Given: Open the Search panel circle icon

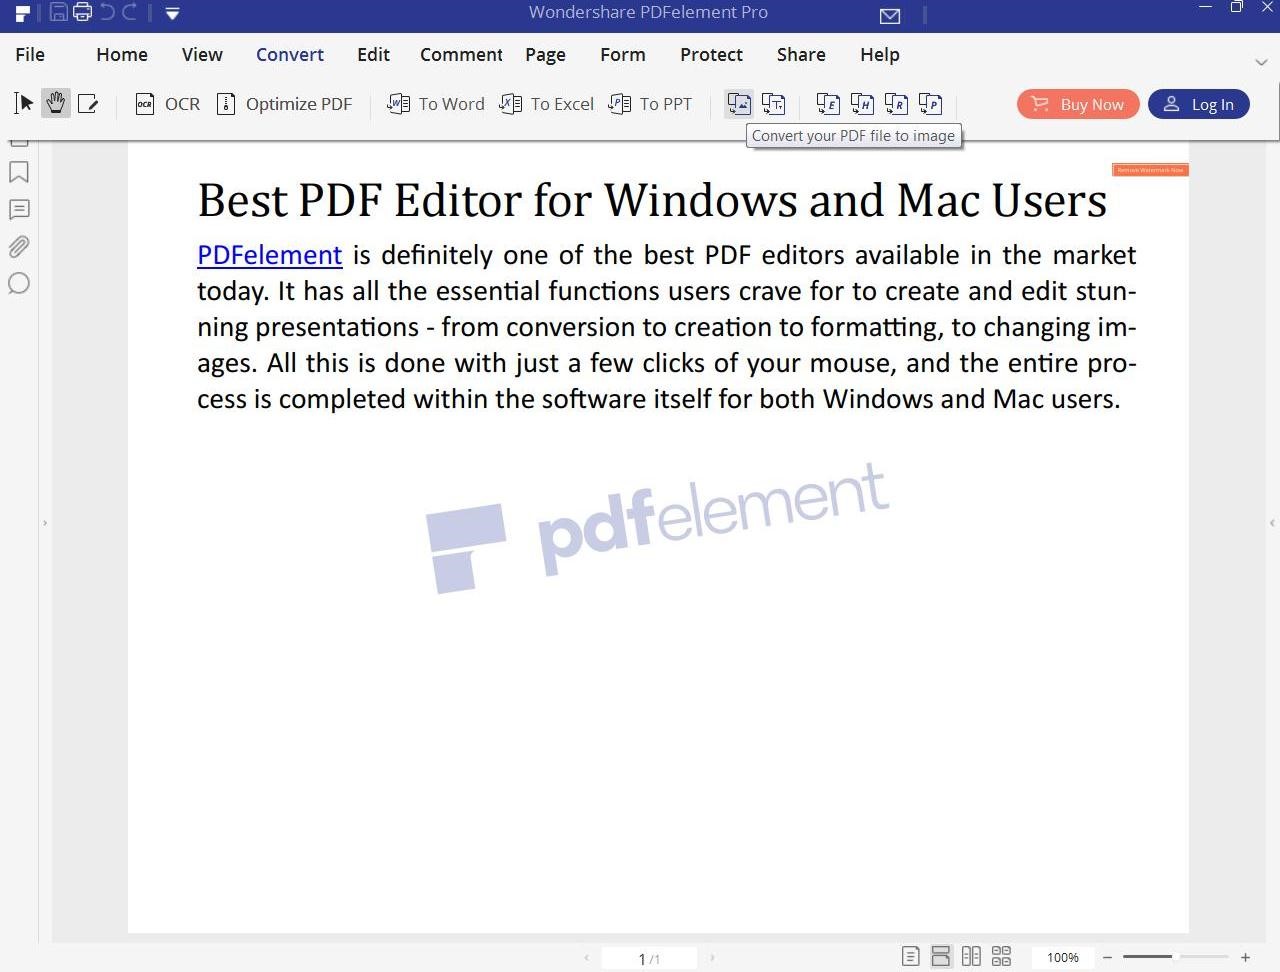Looking at the screenshot, I should (18, 283).
